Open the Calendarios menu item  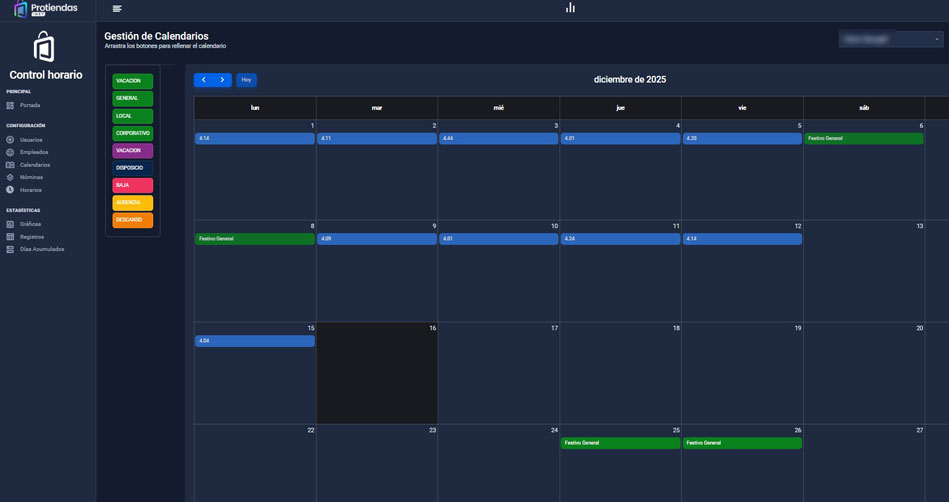coord(34,165)
